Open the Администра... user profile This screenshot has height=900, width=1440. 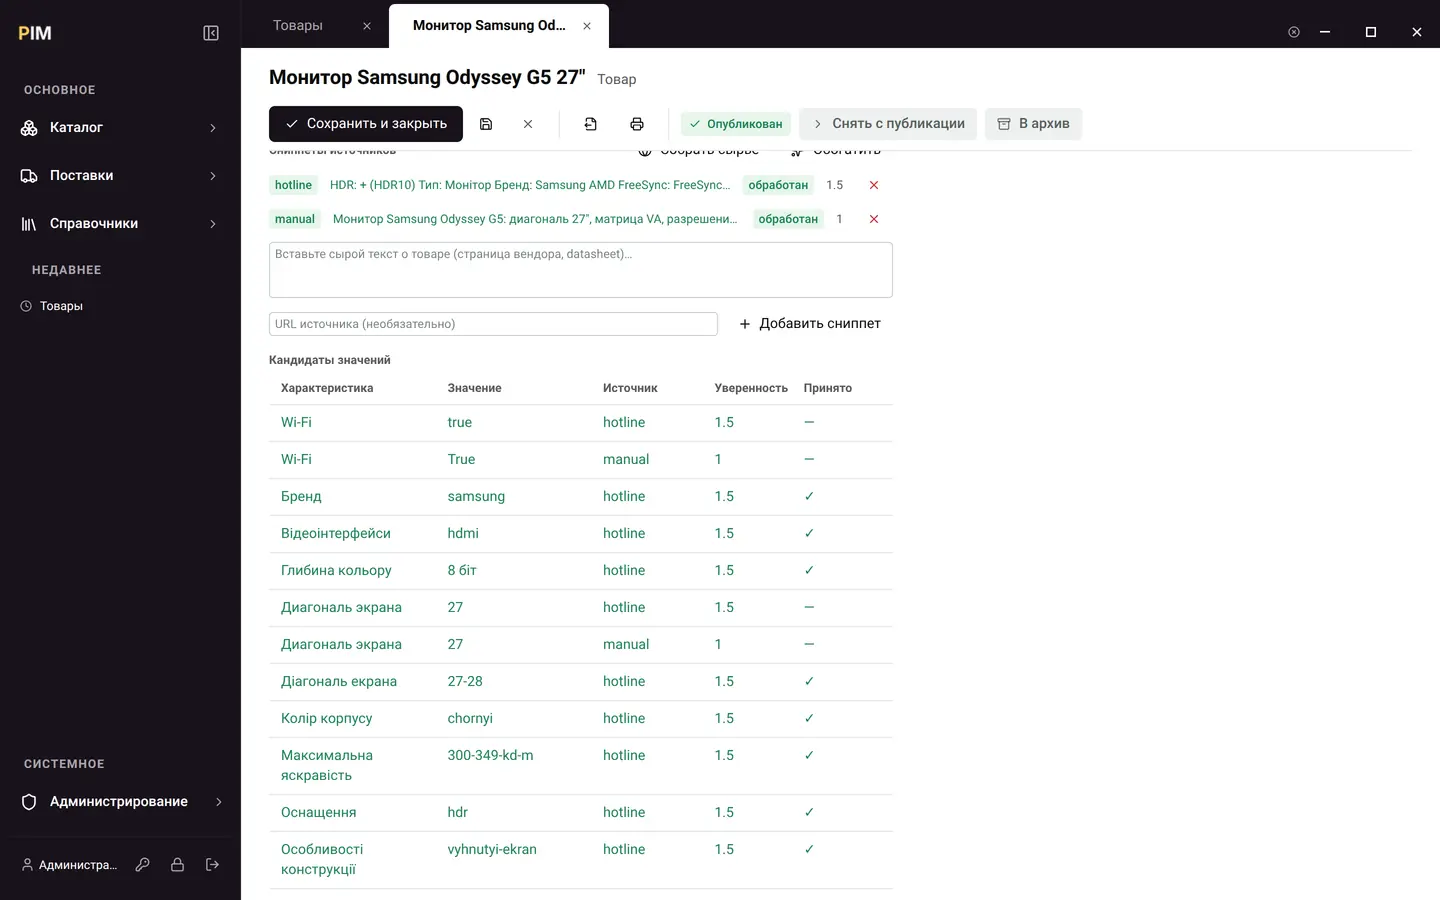69,865
